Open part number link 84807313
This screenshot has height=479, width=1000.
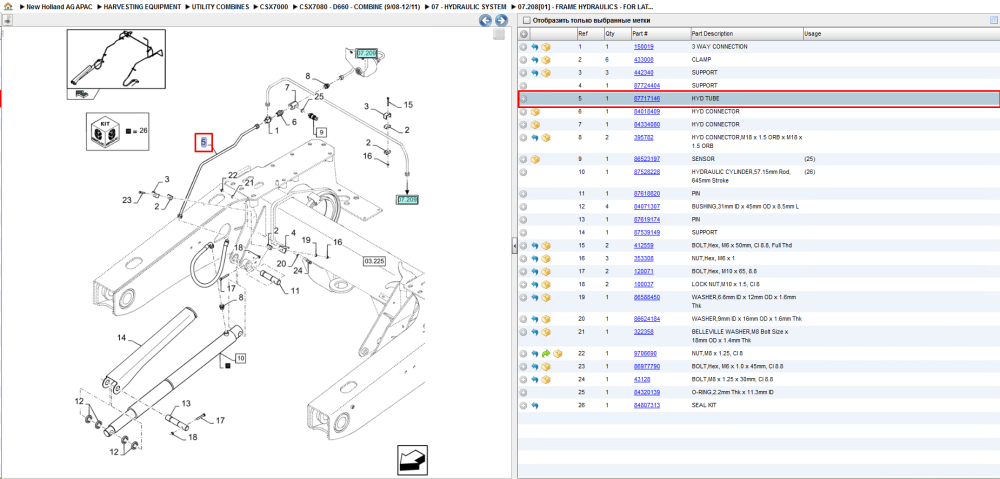(647, 406)
